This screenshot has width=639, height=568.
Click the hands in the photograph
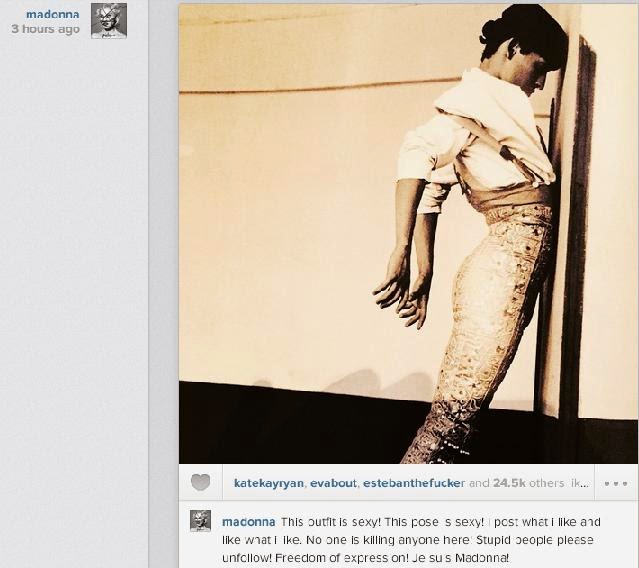coord(401,293)
